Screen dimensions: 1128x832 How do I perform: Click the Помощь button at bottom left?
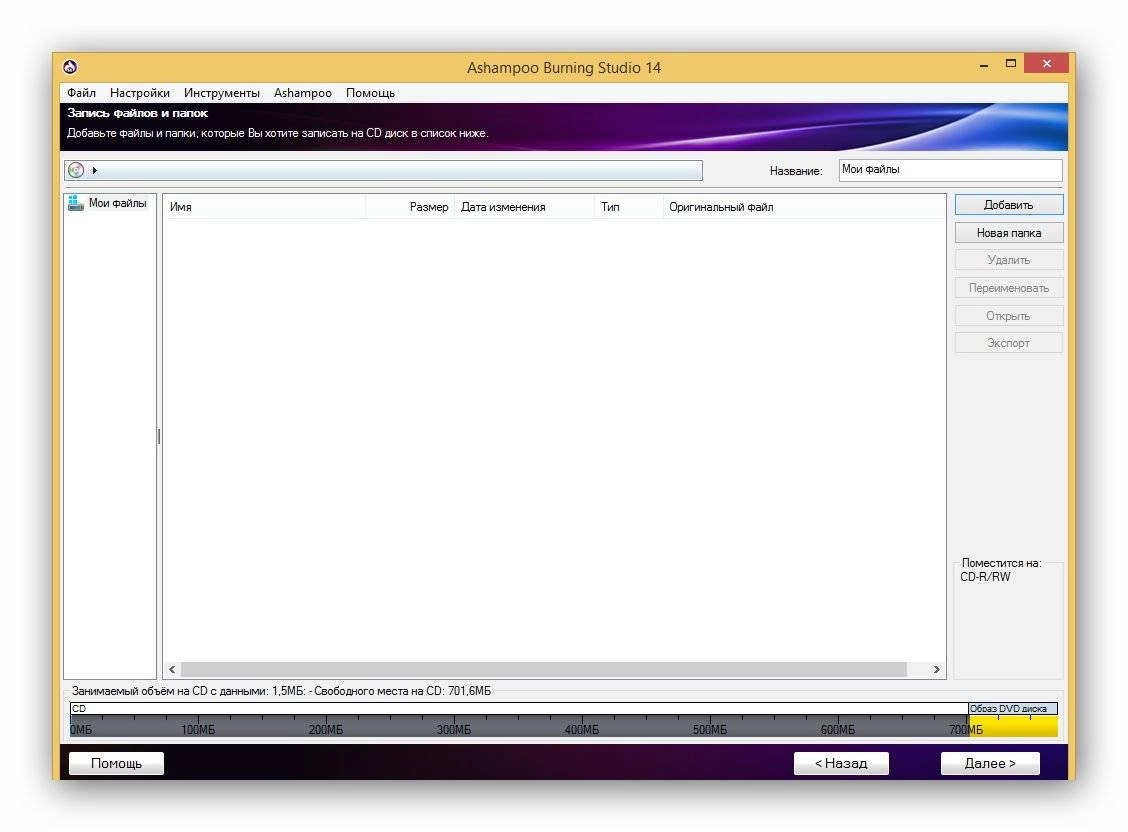point(117,763)
